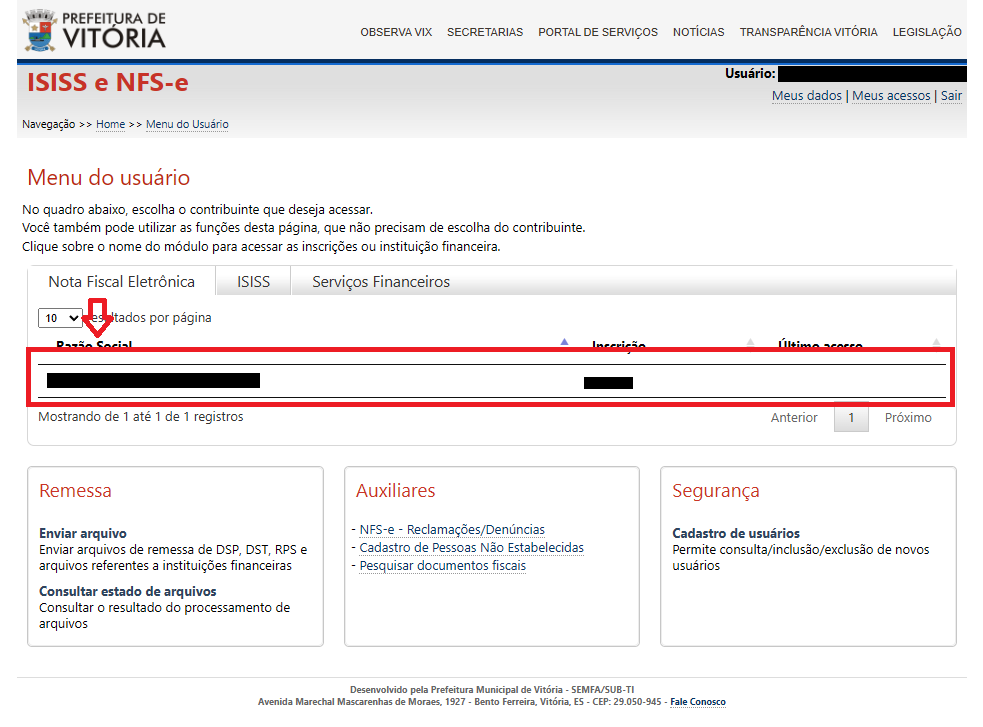Click the Sair logout link
Viewport: 983px width, 727px height.
[x=951, y=96]
